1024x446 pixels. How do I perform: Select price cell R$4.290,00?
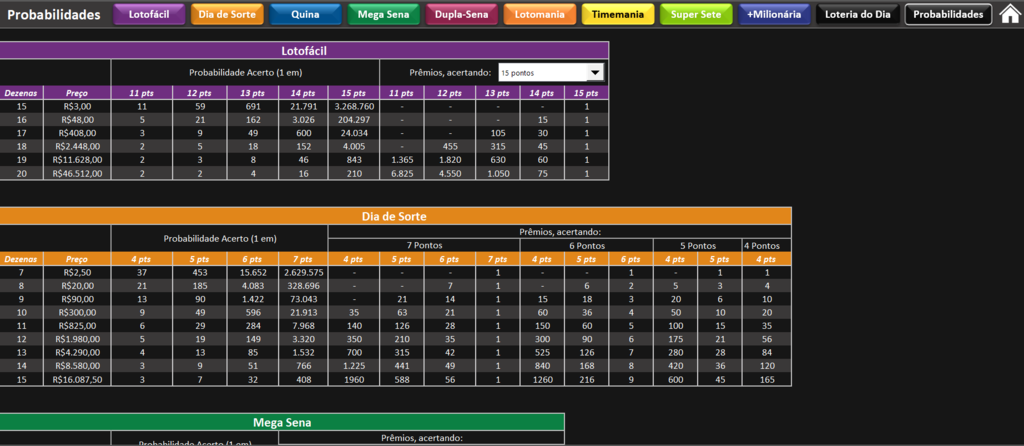point(77,352)
